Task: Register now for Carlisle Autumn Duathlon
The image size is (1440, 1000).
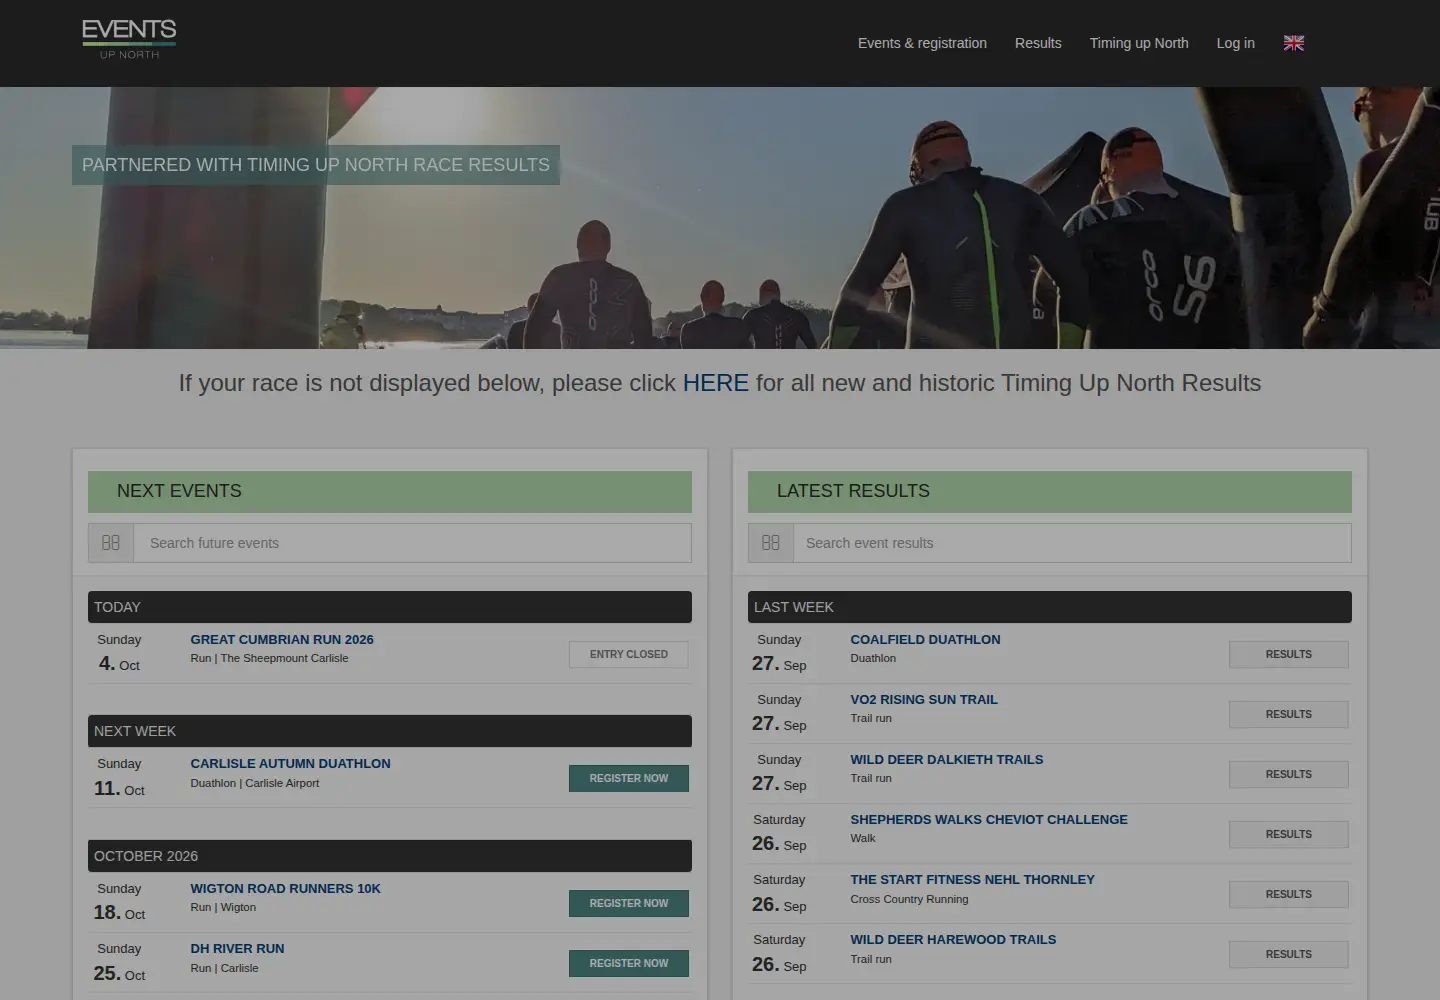Action: pos(629,778)
